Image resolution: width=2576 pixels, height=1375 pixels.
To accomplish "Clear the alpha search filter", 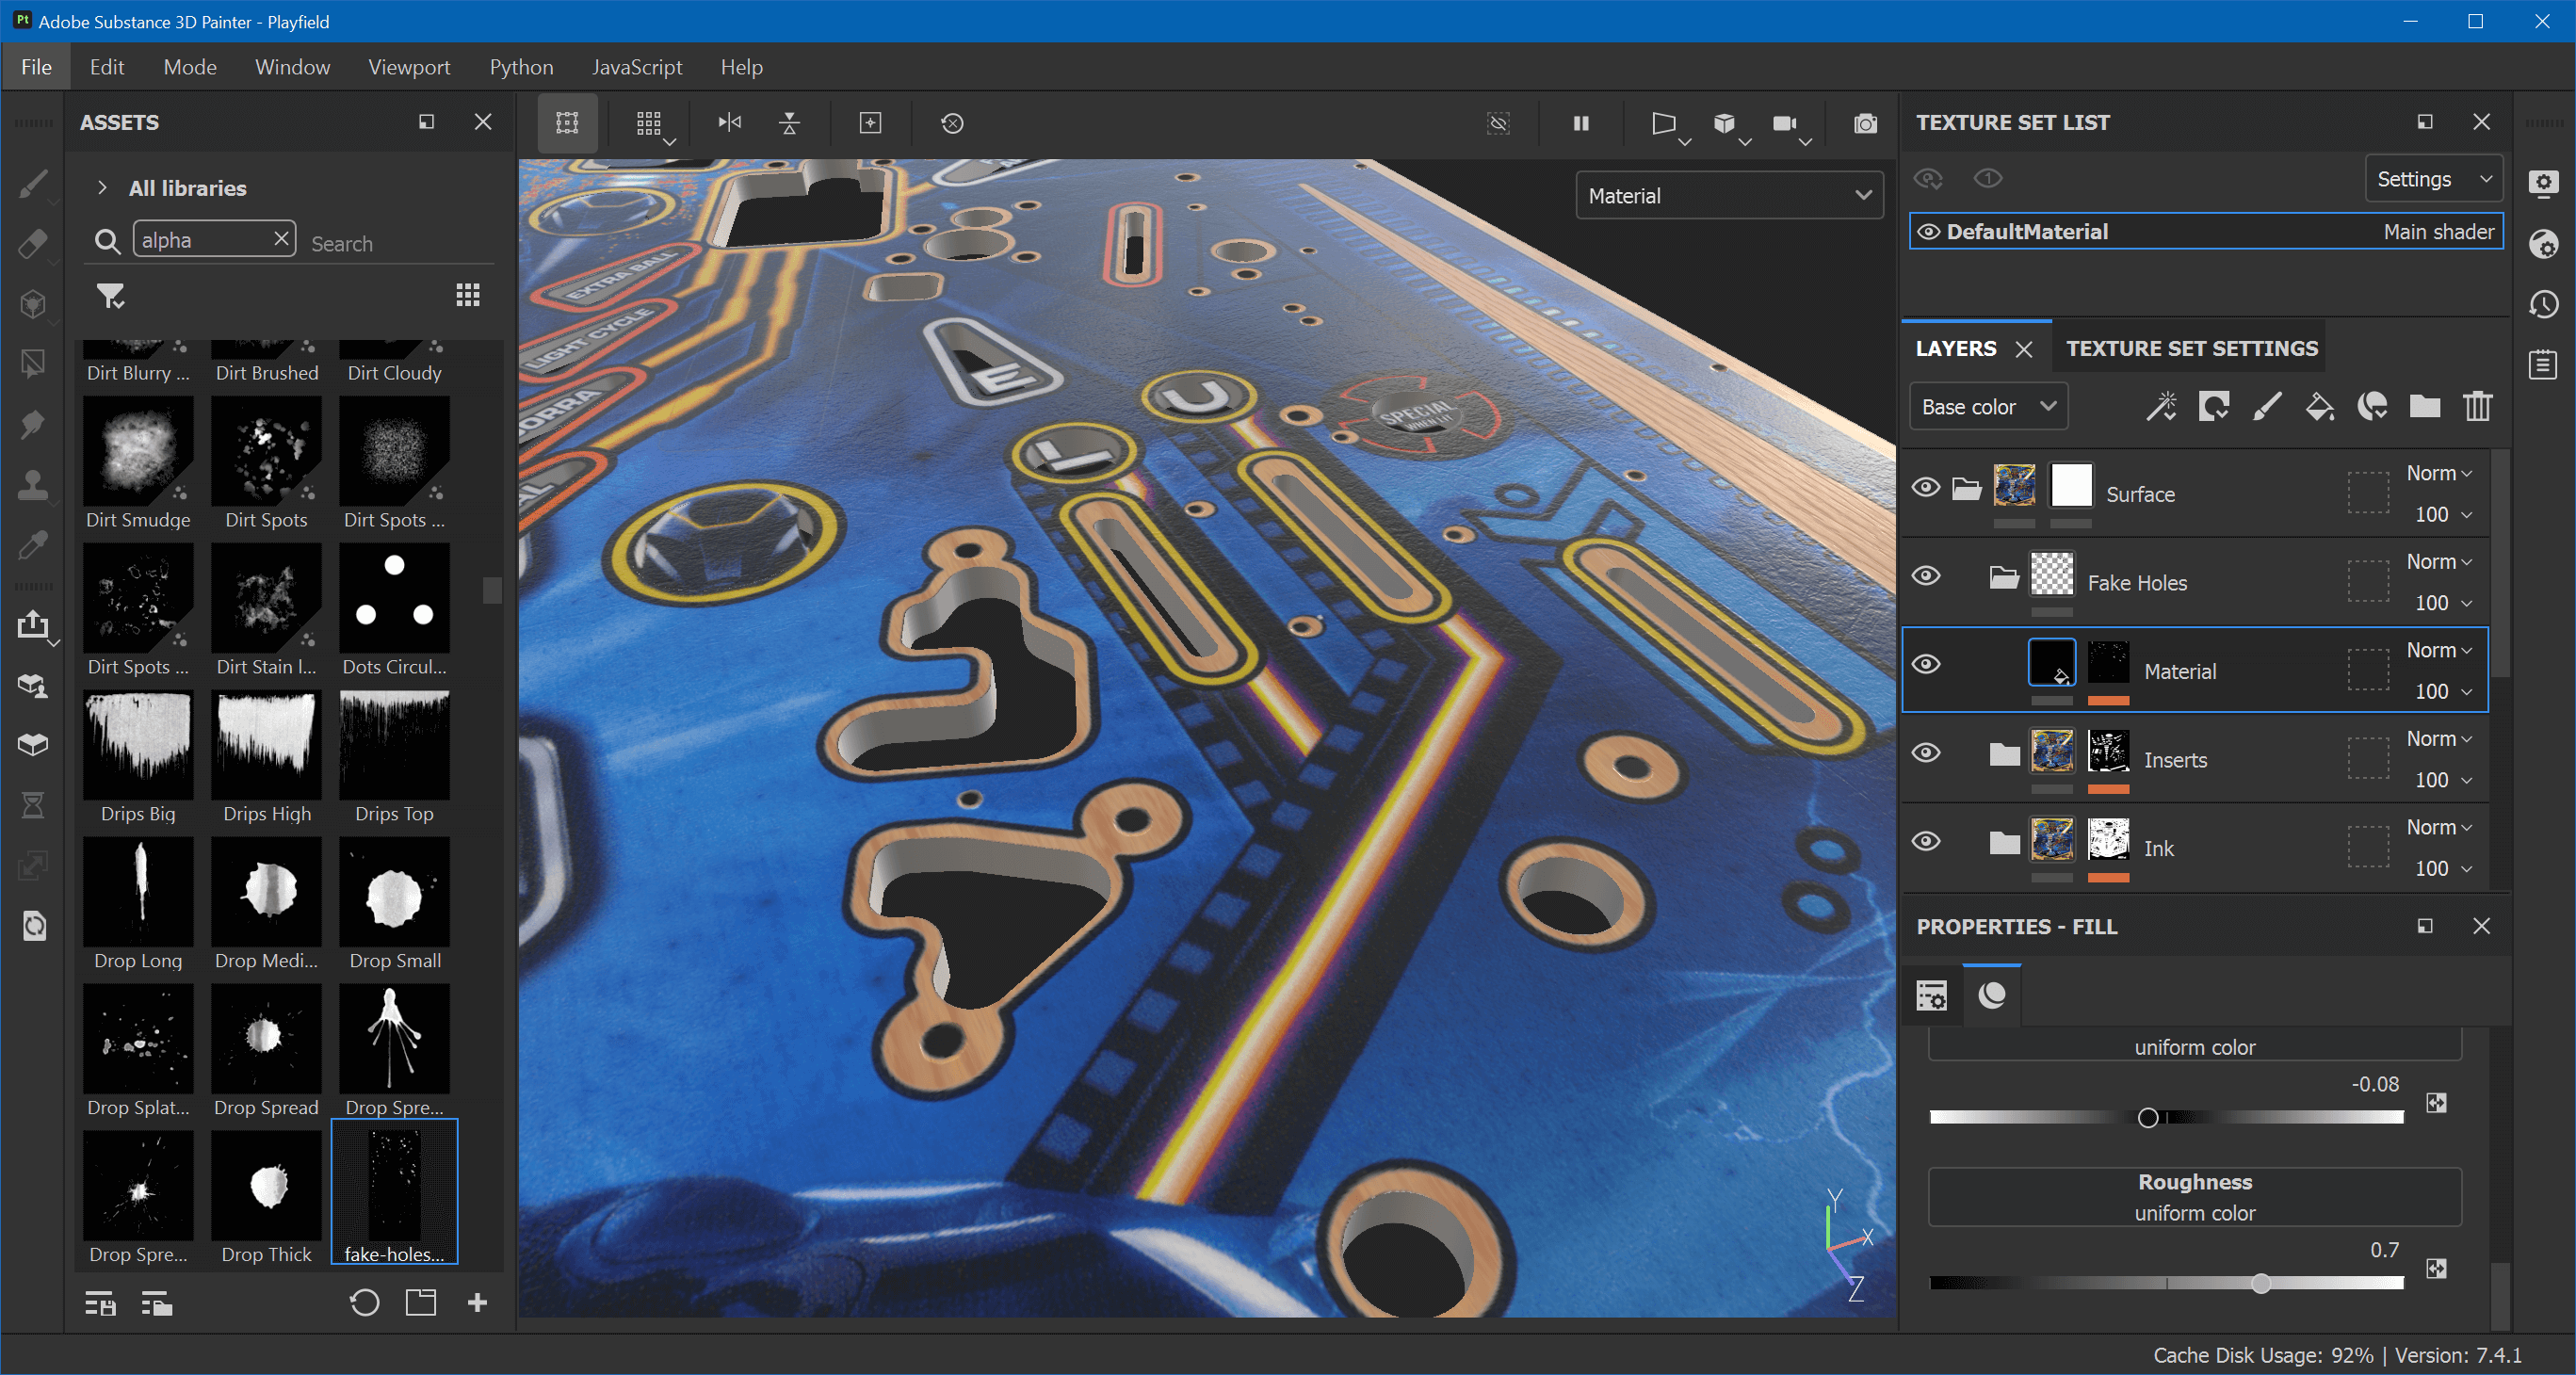I will coord(282,239).
